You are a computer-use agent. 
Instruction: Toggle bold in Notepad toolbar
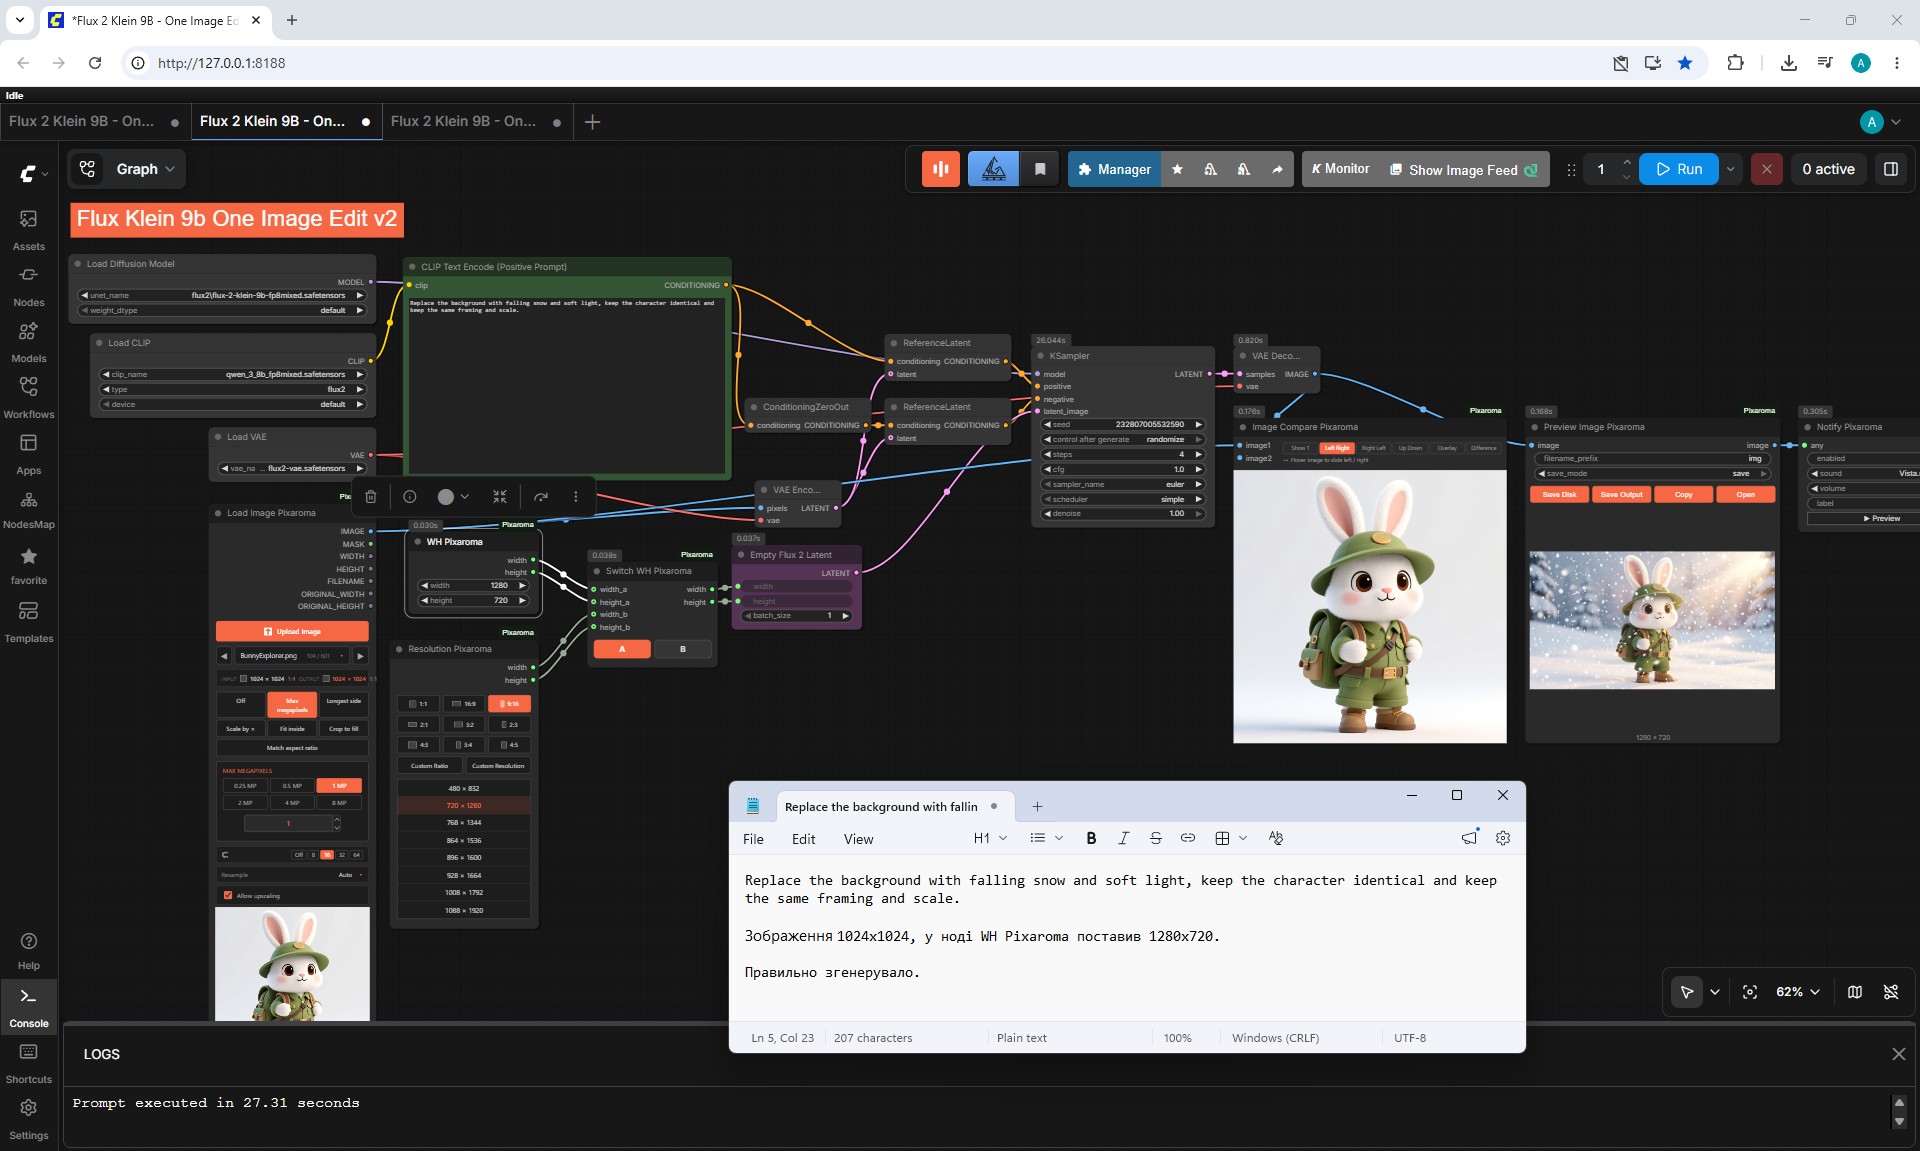1091,838
